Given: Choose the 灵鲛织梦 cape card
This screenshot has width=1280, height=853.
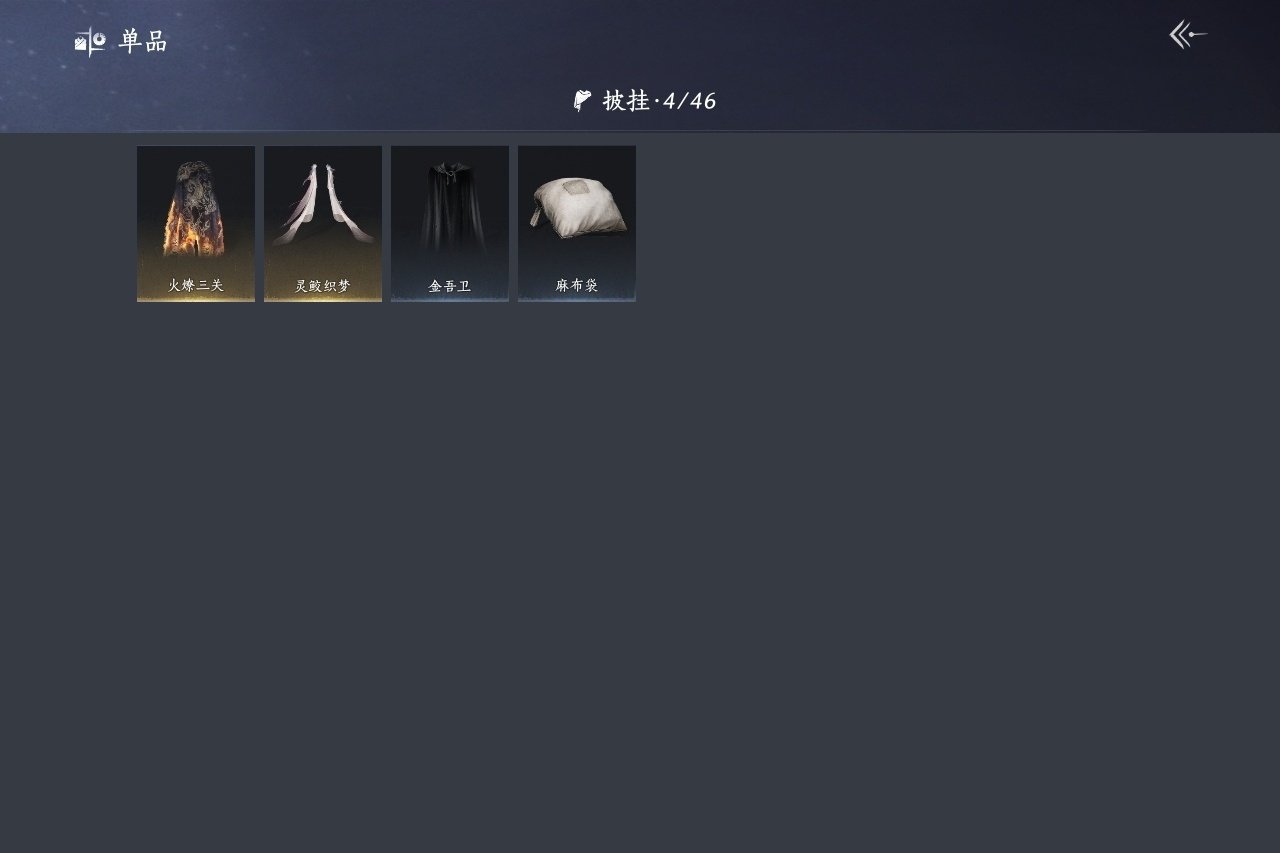Looking at the screenshot, I should 323,224.
